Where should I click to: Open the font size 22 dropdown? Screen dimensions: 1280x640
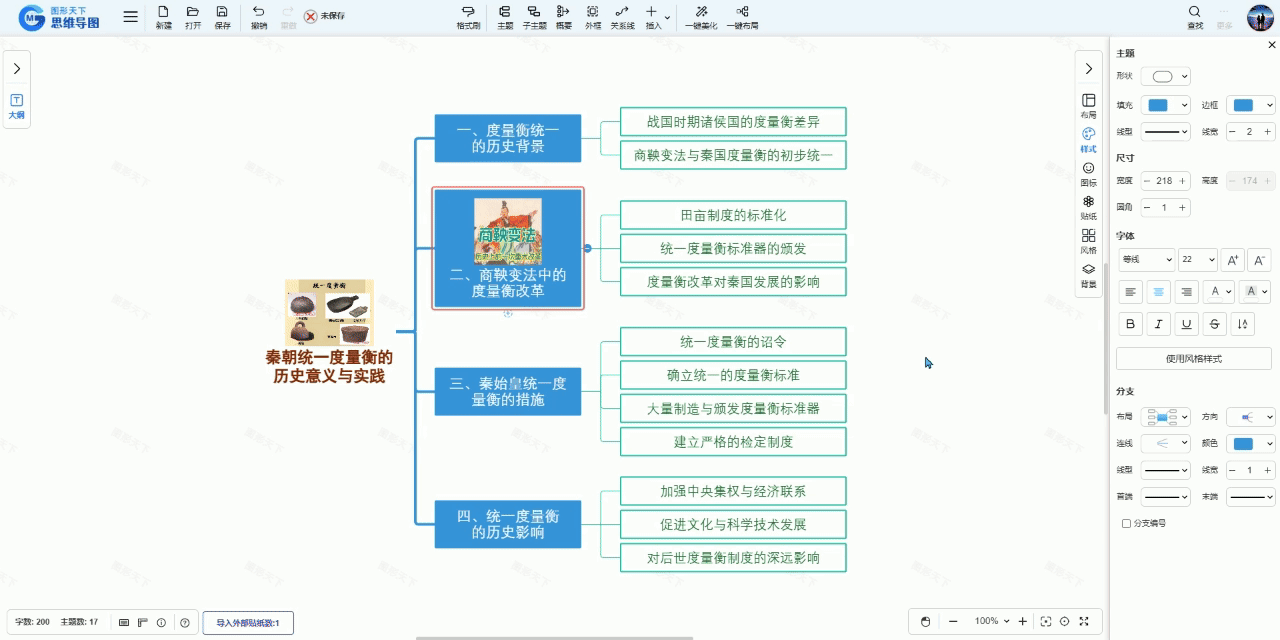coord(1197,260)
